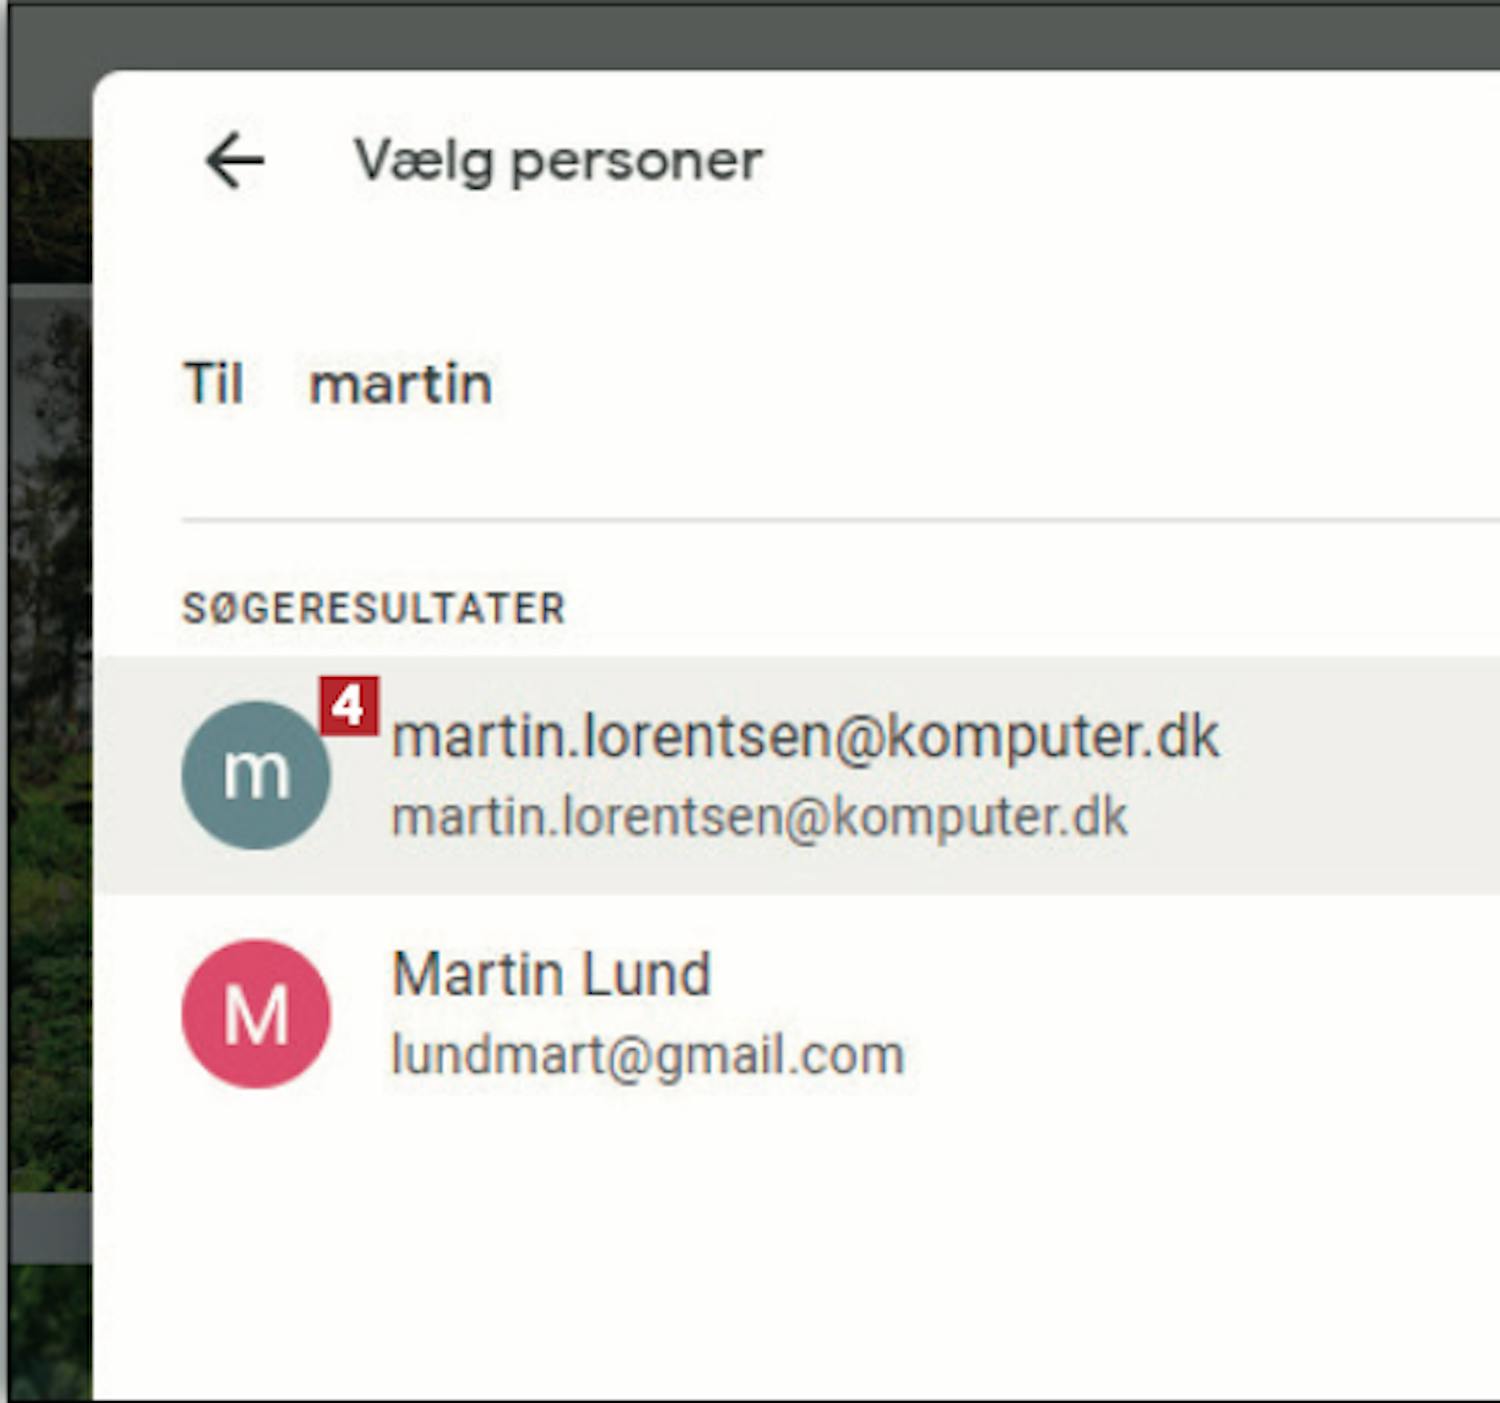
Task: Click the Søgeresultater section header
Action: click(374, 608)
